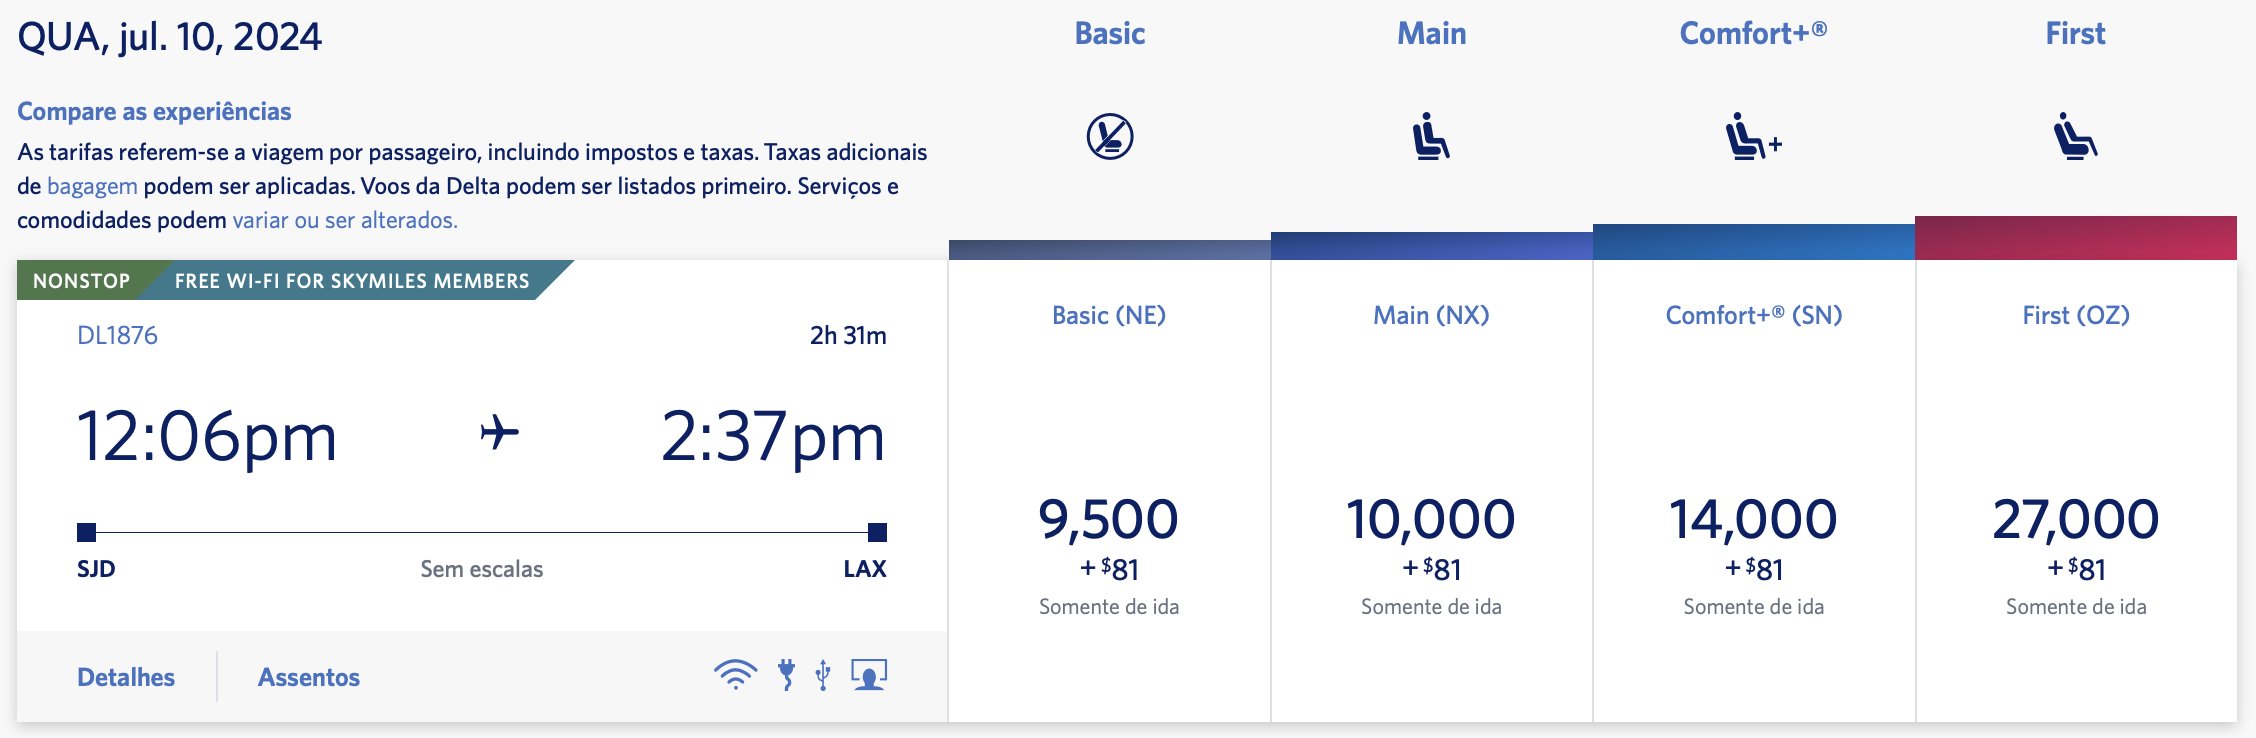
Task: Choose the First (OZ) 27,000 miles fare
Action: pos(2076,491)
